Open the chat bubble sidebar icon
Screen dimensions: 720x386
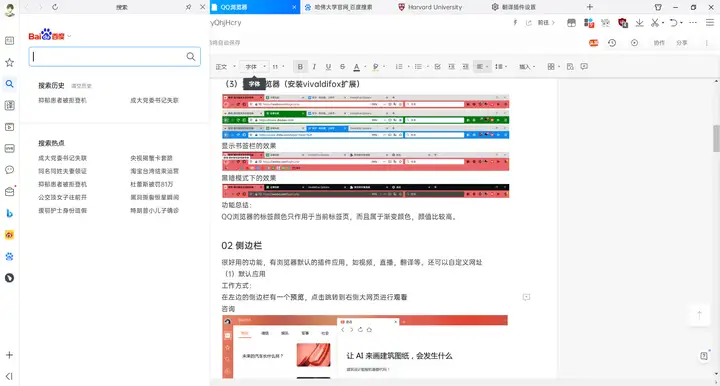click(x=9, y=170)
